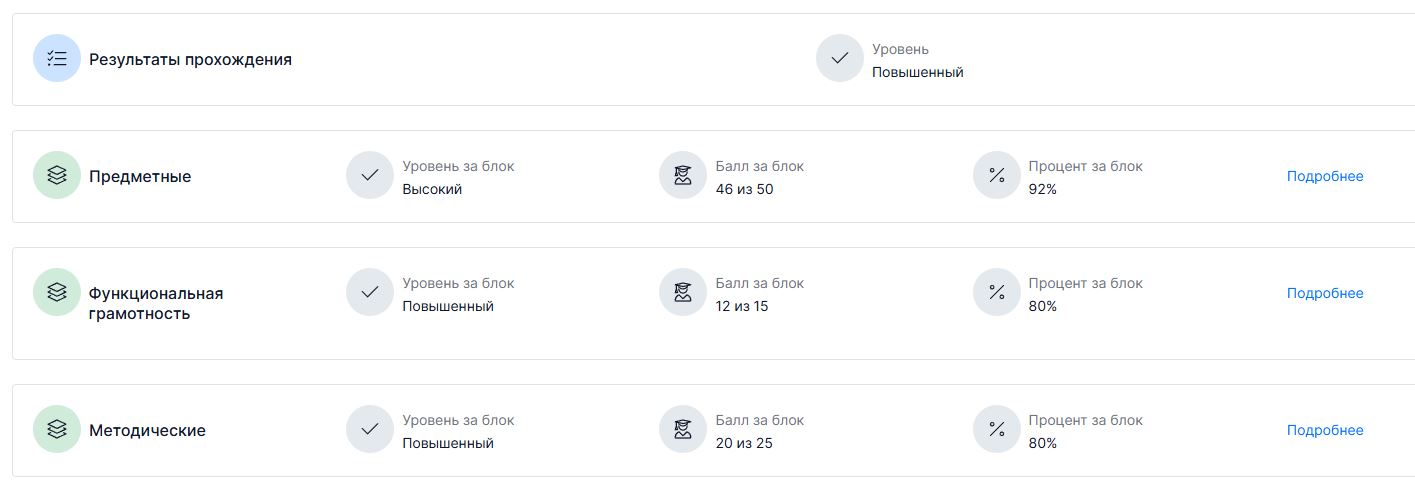The height and width of the screenshot is (490, 1415).
Task: Click the checkmark icon in the Методические row
Action: tap(370, 430)
